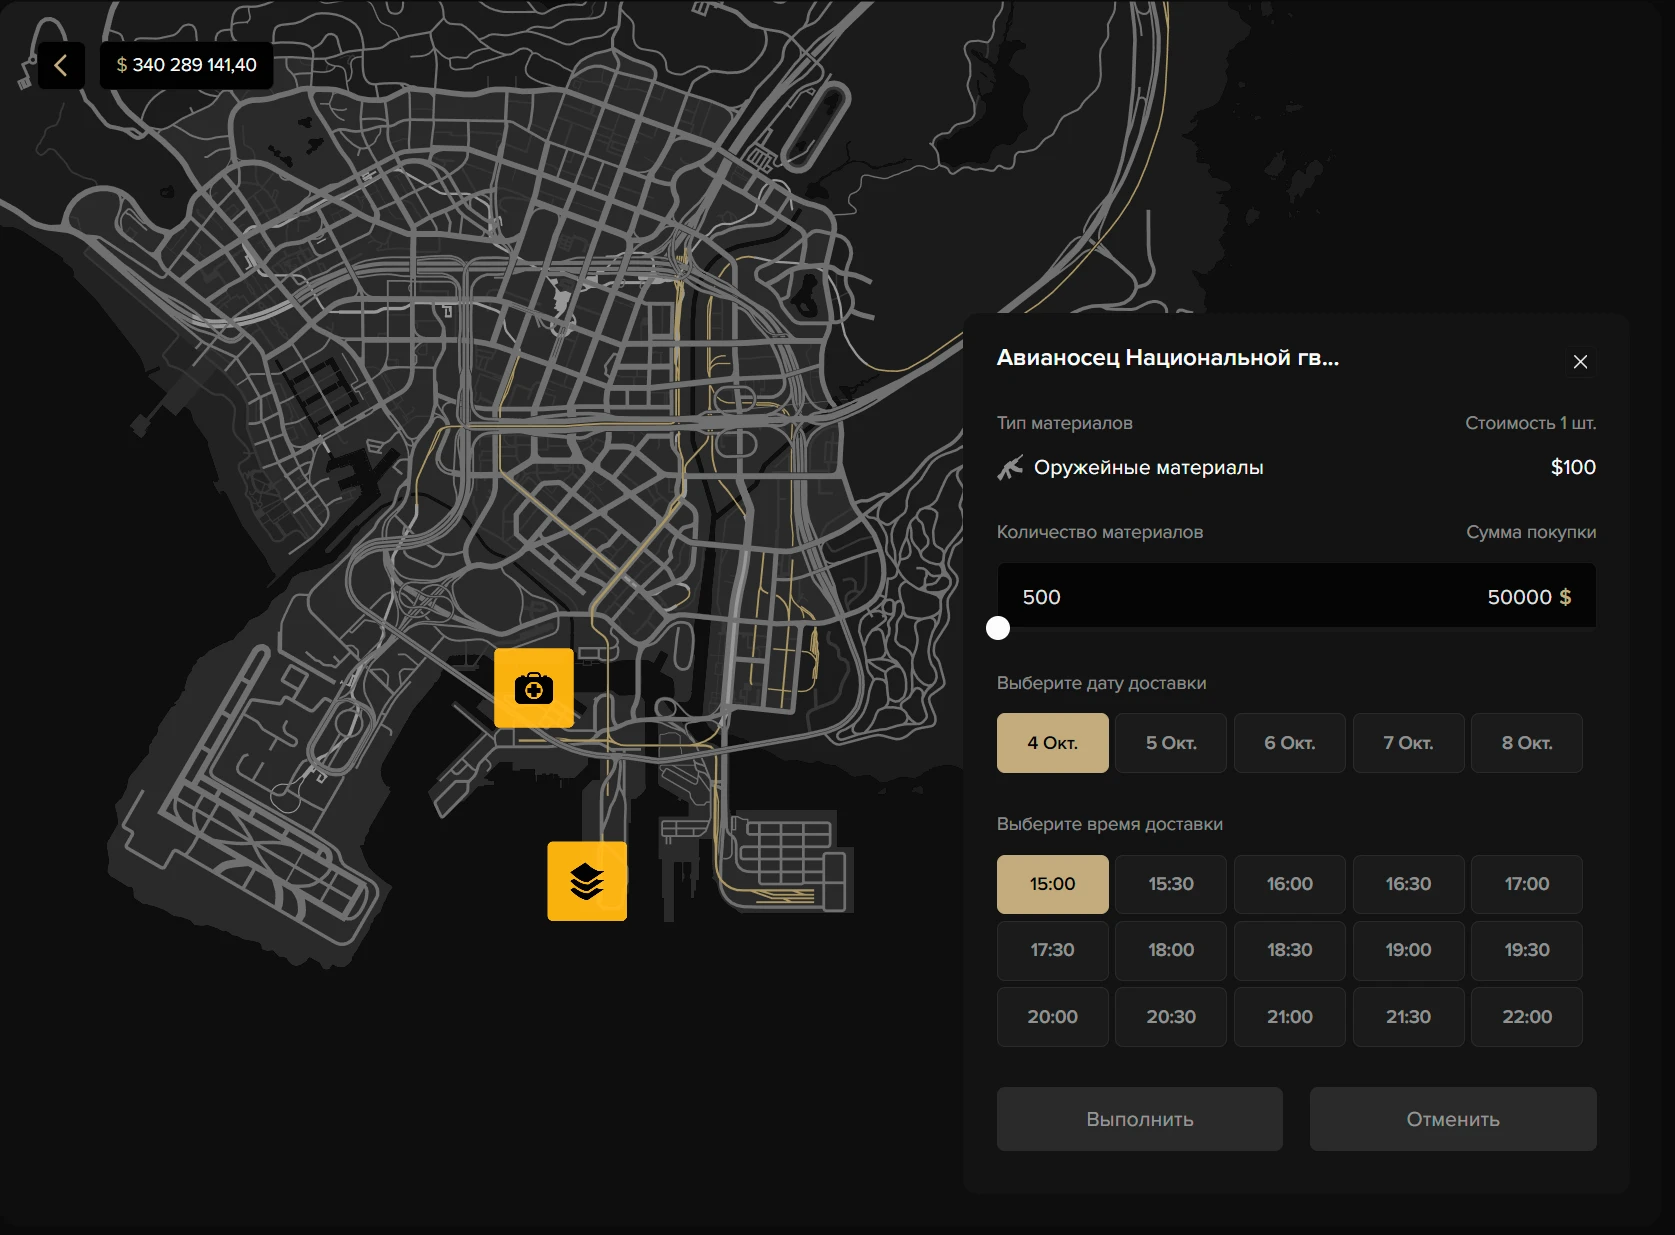Choose the 16:30 delivery time

tap(1408, 884)
